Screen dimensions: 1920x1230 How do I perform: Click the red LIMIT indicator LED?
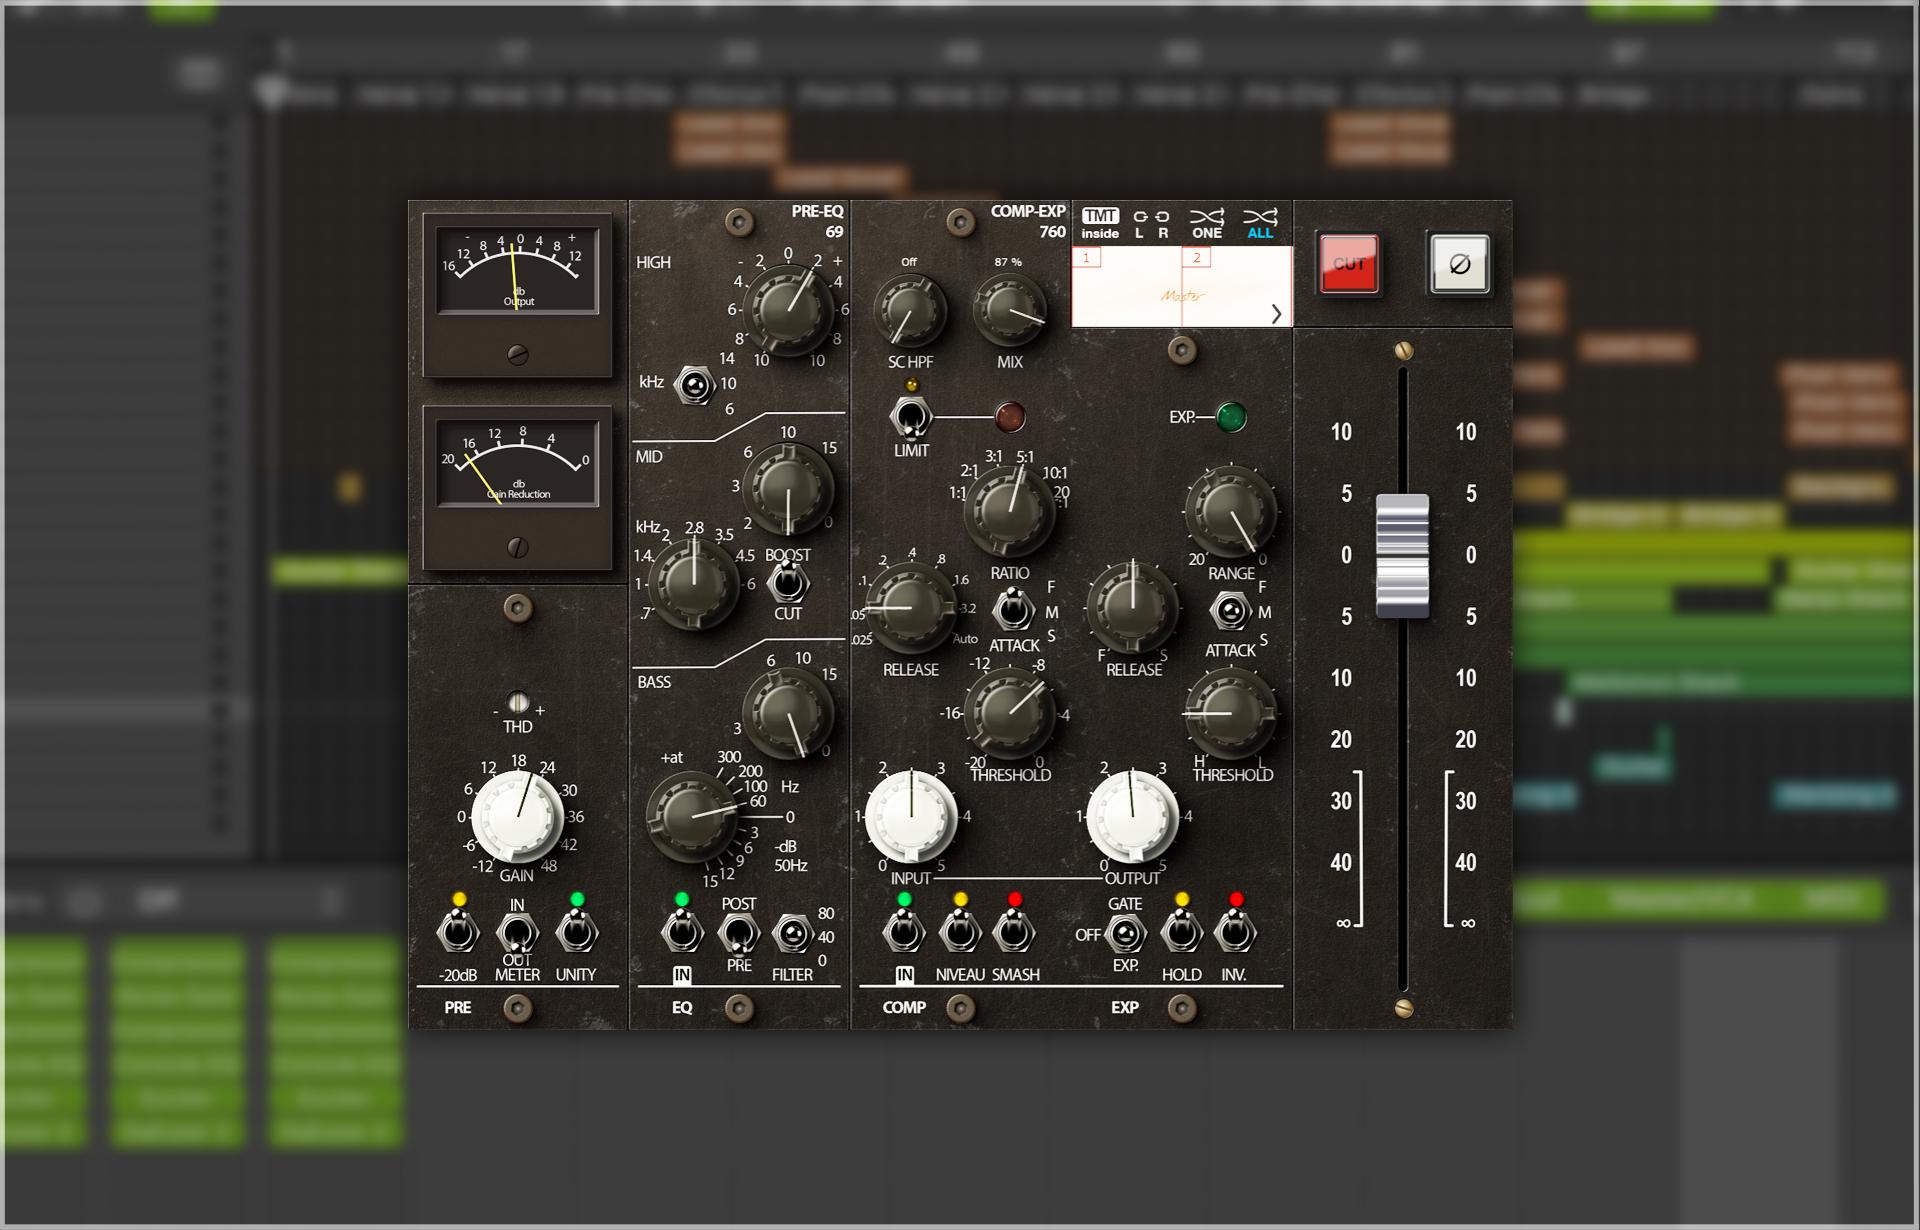click(1009, 417)
